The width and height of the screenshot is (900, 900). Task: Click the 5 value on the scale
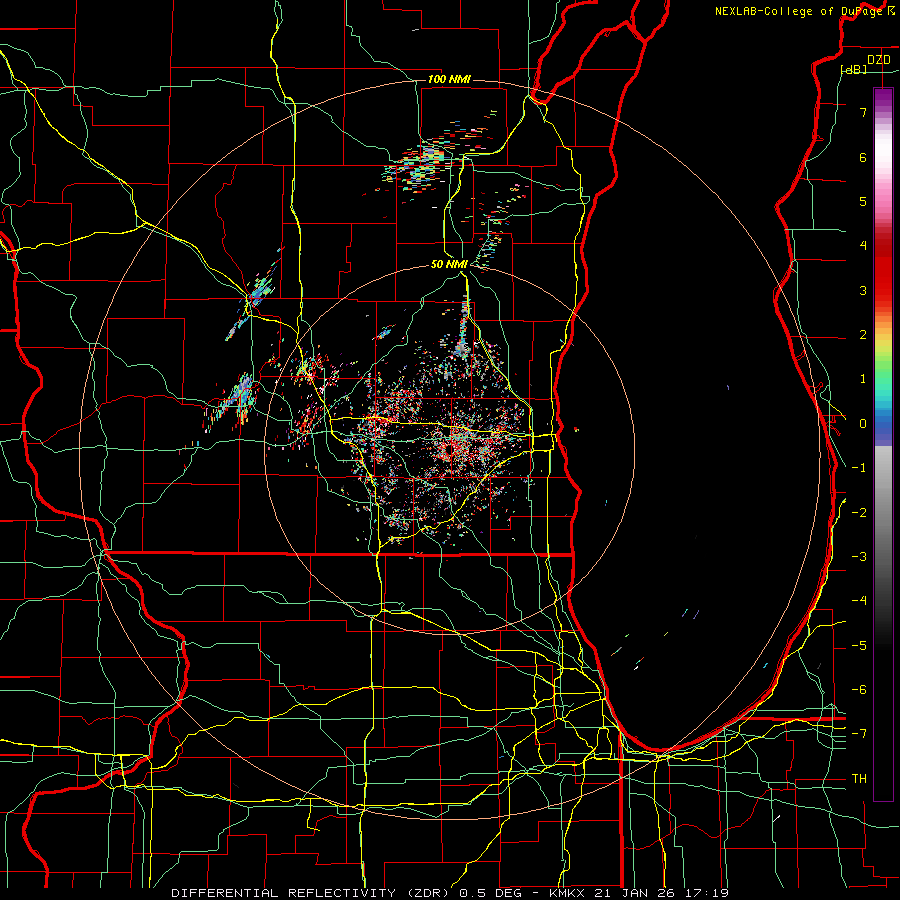point(863,201)
